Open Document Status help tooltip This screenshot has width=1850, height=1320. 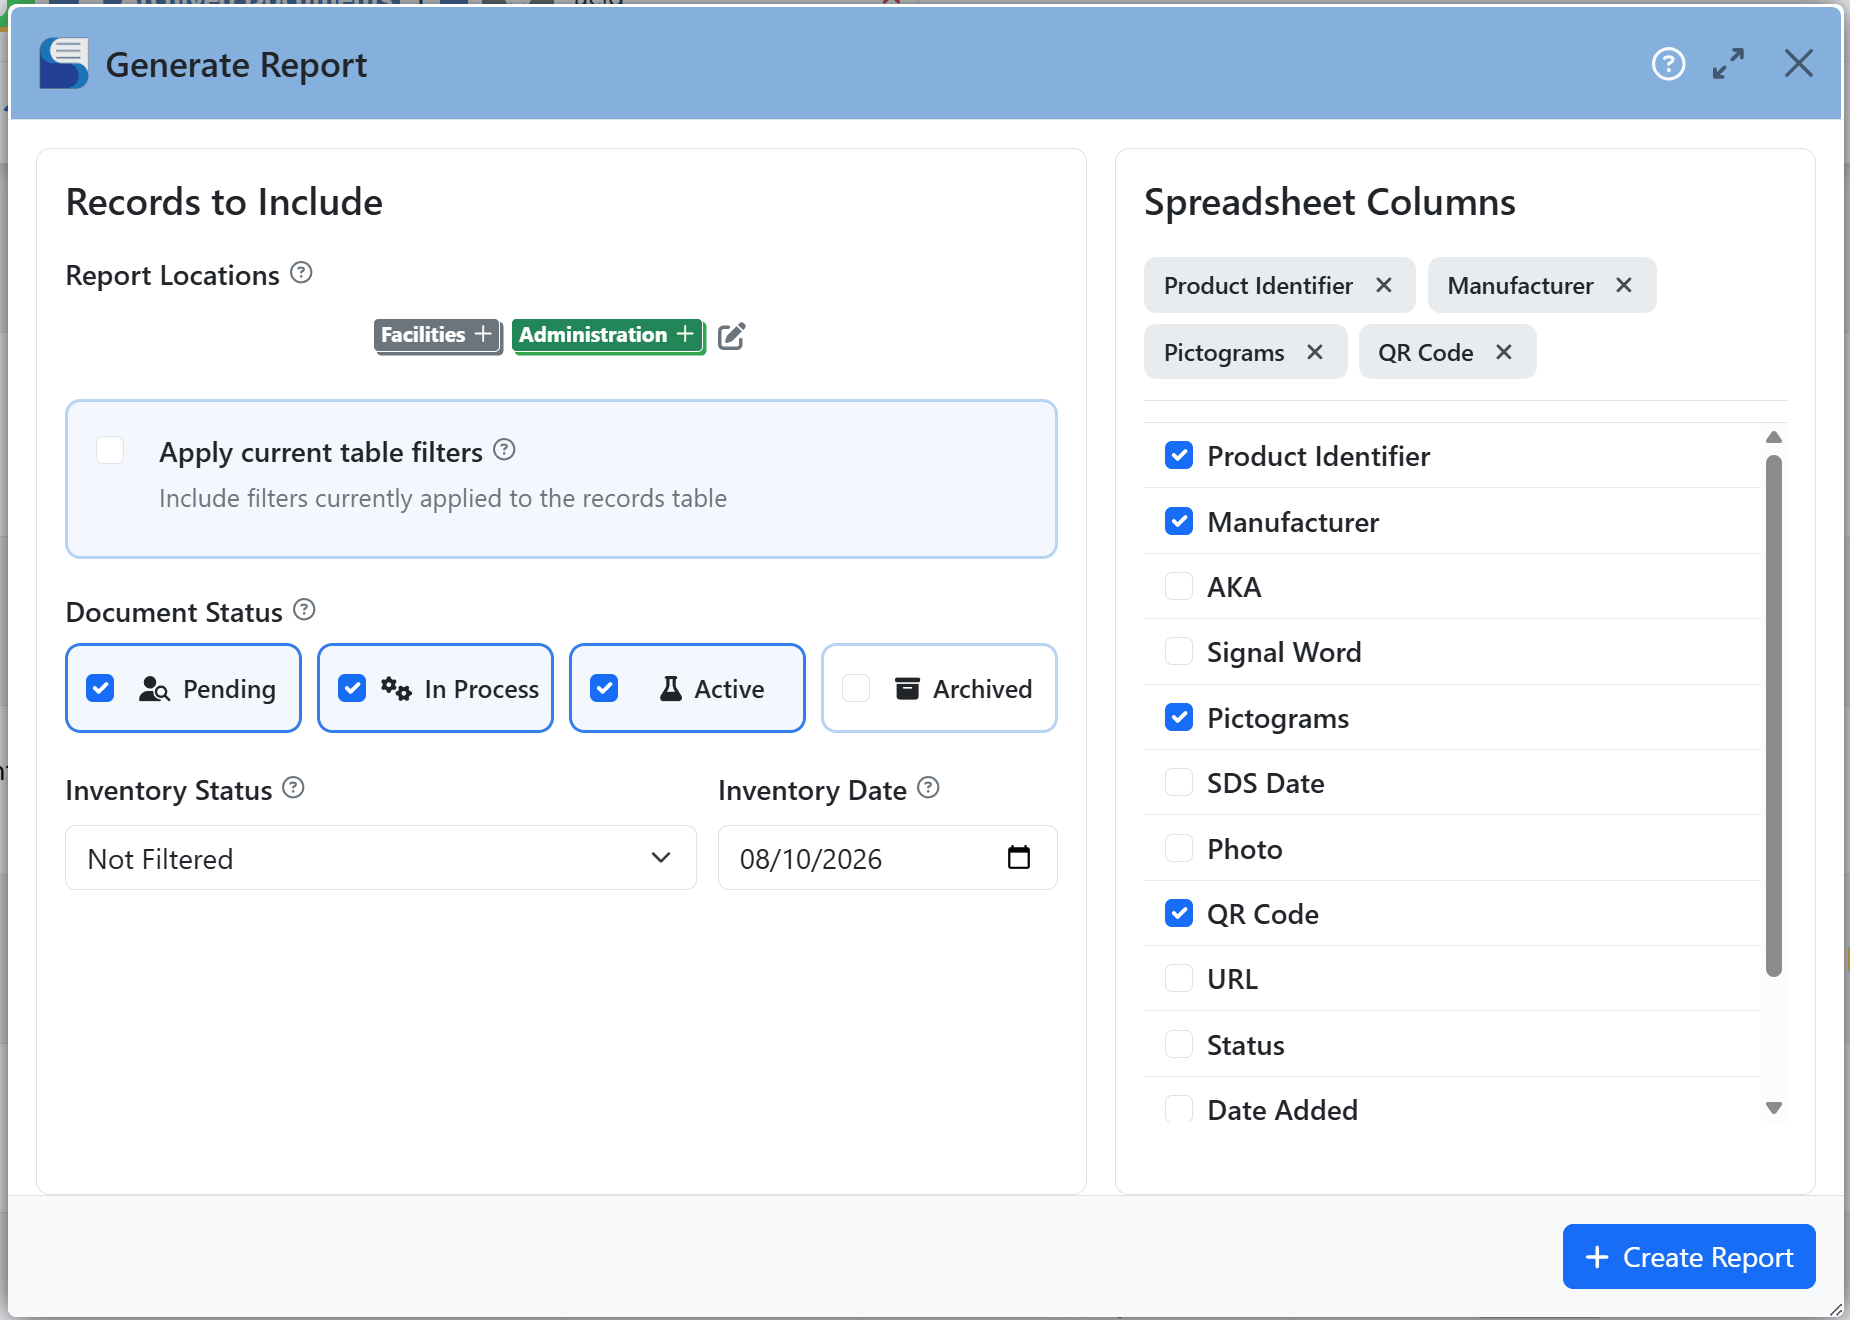click(305, 610)
